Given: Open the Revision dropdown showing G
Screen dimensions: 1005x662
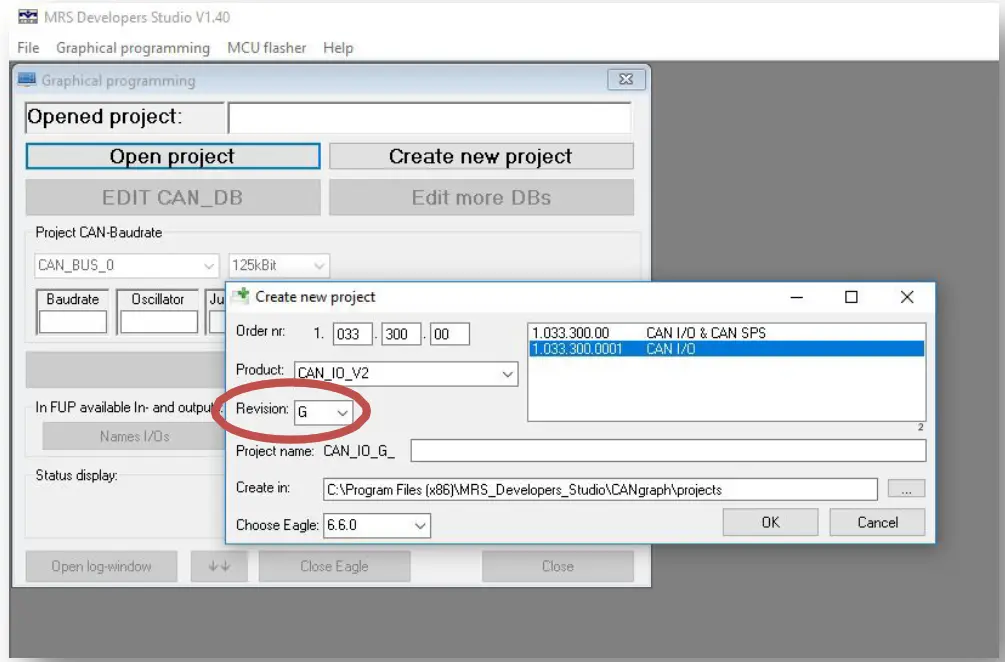Looking at the screenshot, I should [x=342, y=411].
